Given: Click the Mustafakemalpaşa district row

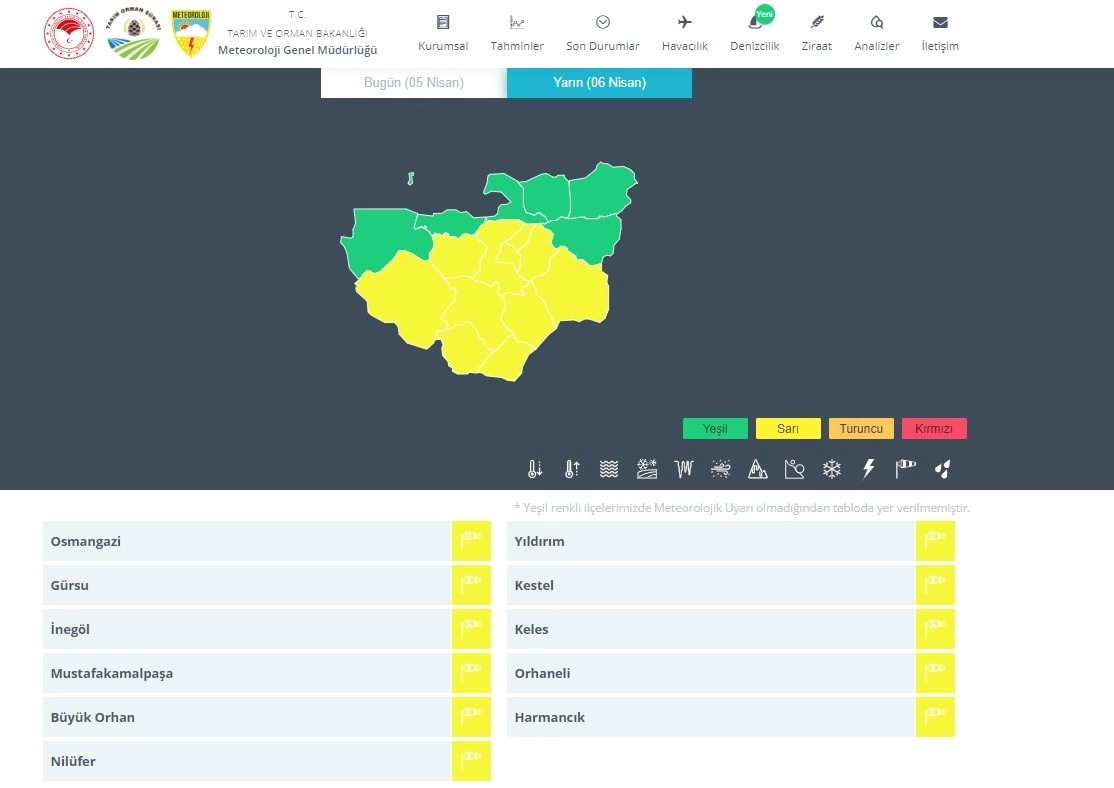Looking at the screenshot, I should [x=246, y=673].
